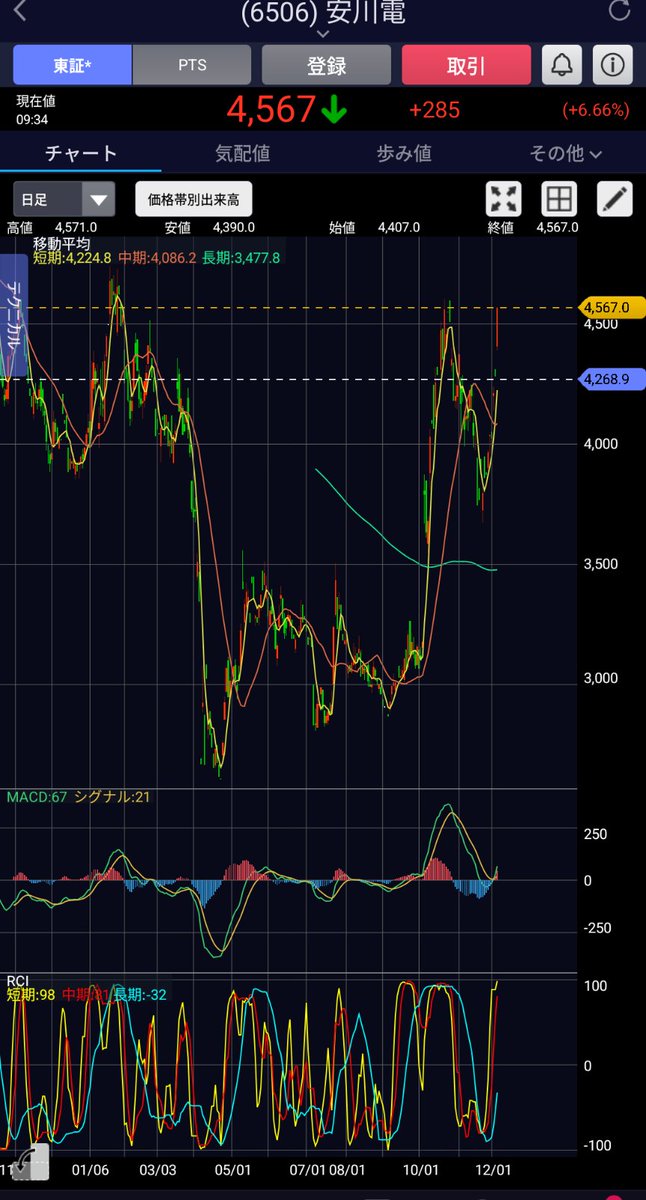Tap MACD:67 indicator label
The height and width of the screenshot is (1200, 646).
click(x=37, y=797)
